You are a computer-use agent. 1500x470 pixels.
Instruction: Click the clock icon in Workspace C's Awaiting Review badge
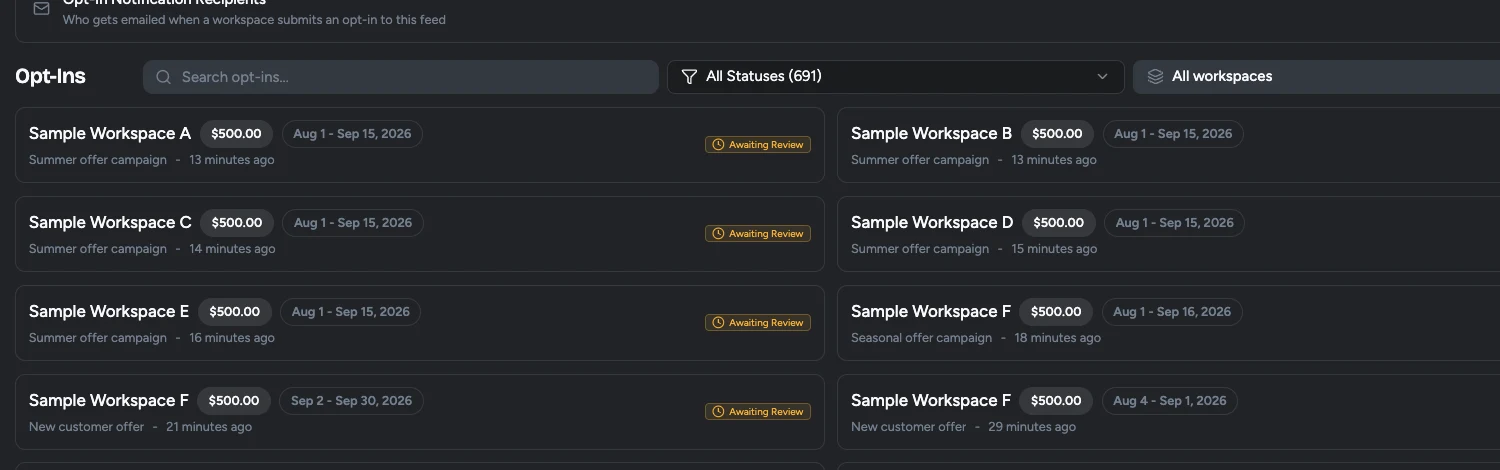(x=717, y=234)
